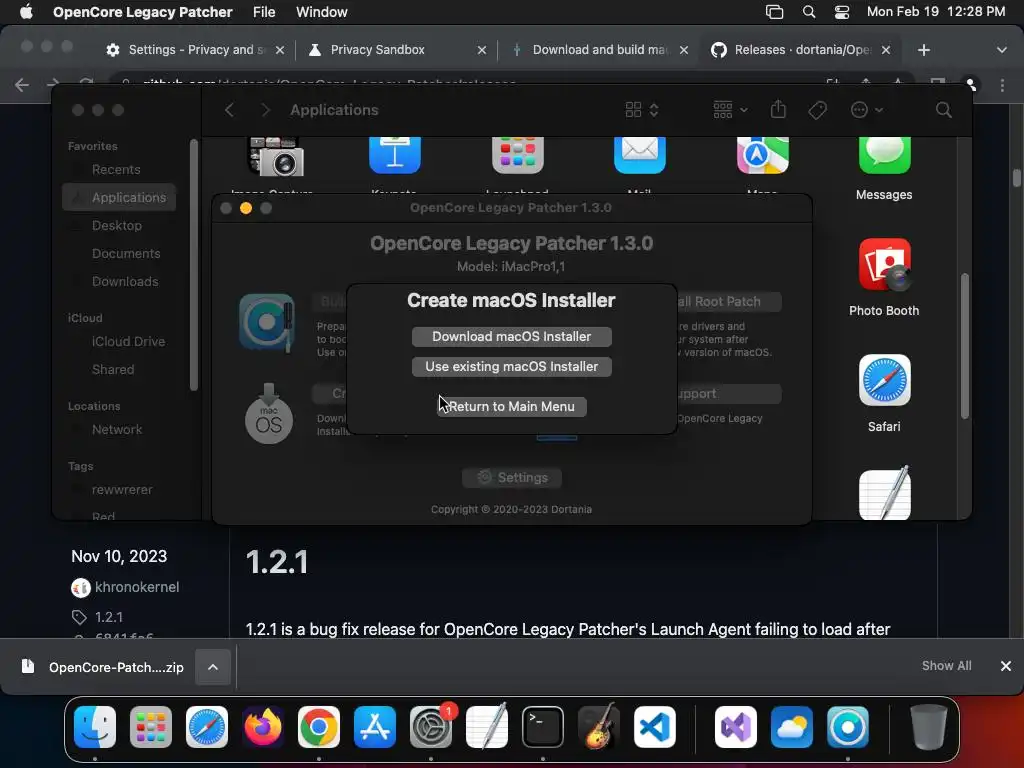Switch to Download and build macOS tab
Screen dimensions: 1024x768
coord(600,50)
